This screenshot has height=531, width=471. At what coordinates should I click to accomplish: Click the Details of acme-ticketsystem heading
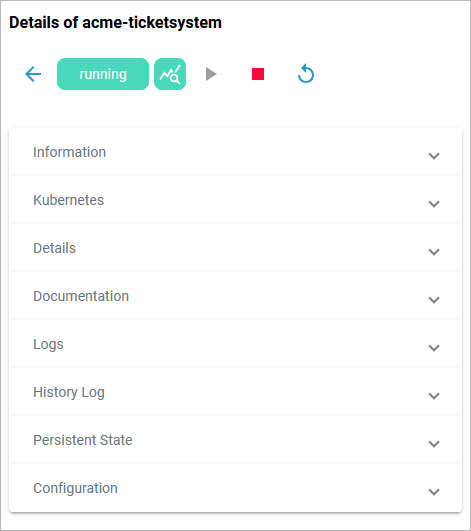pyautogui.click(x=115, y=23)
